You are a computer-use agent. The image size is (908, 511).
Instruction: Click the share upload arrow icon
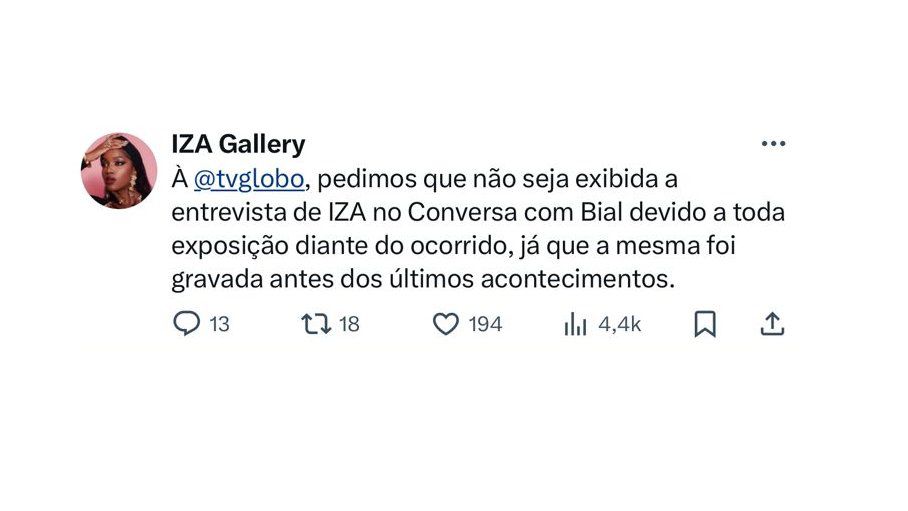[772, 324]
